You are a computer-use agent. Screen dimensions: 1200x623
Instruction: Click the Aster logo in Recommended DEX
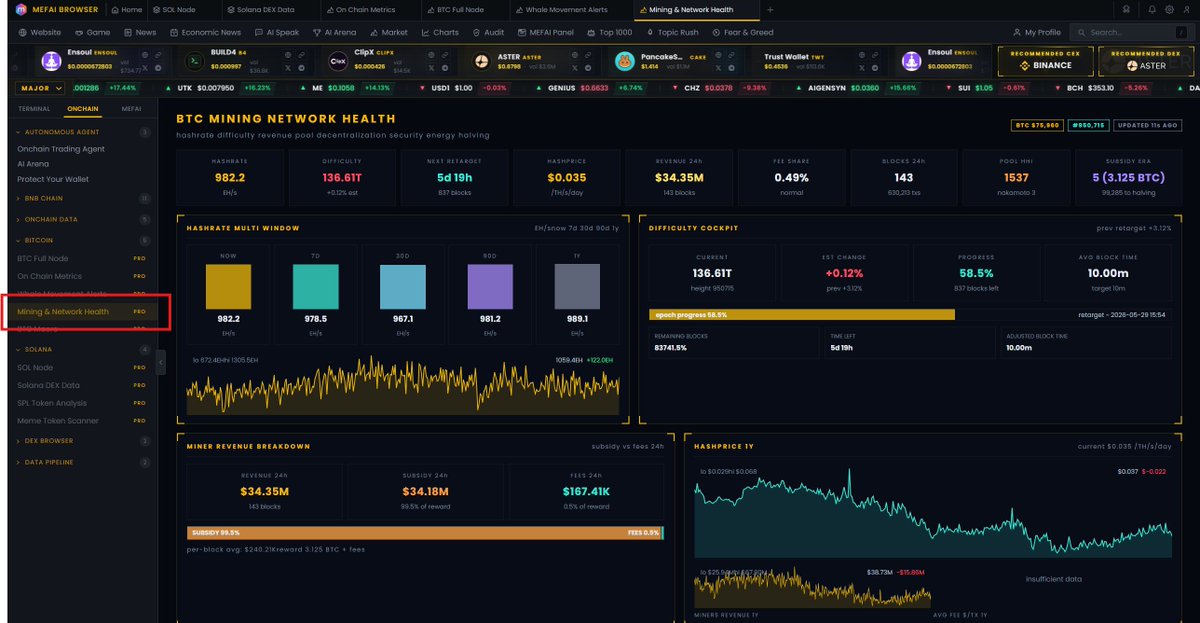click(x=1132, y=65)
